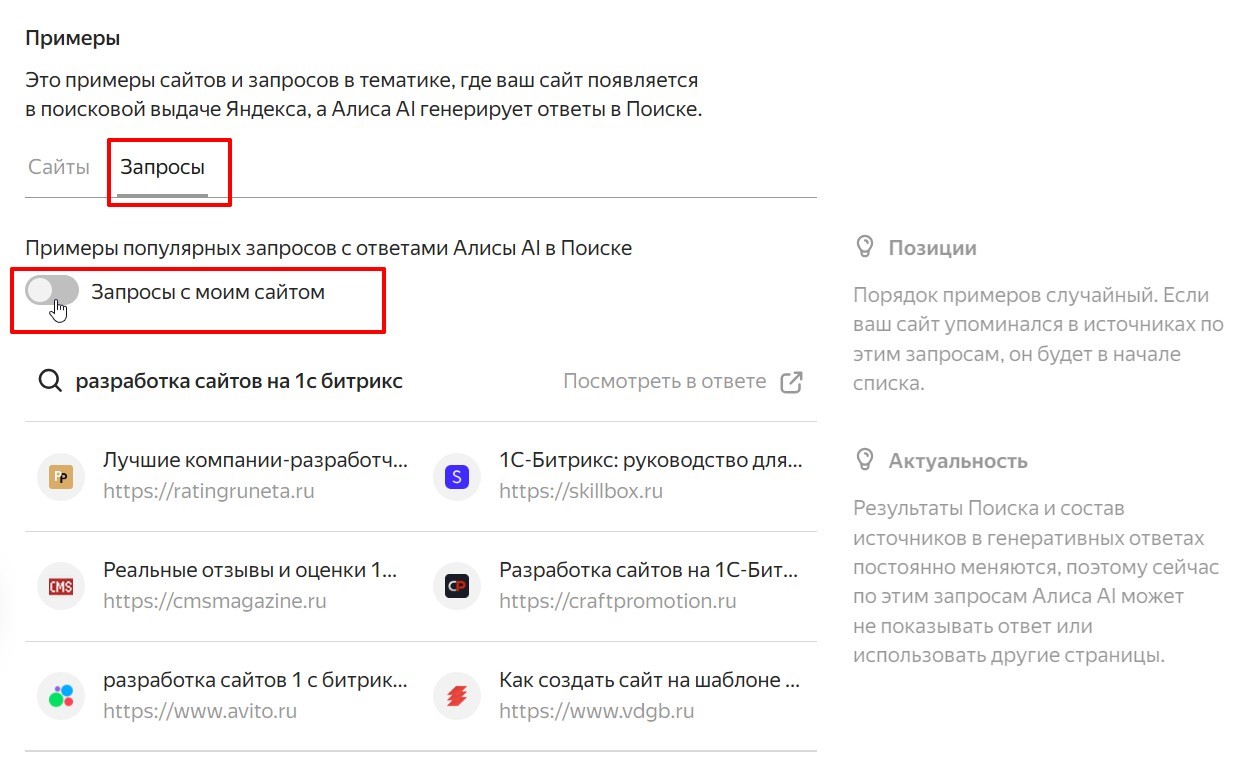Screen dimensions: 1249x769
Task: Click the Позиции hint heading
Action: point(933,248)
